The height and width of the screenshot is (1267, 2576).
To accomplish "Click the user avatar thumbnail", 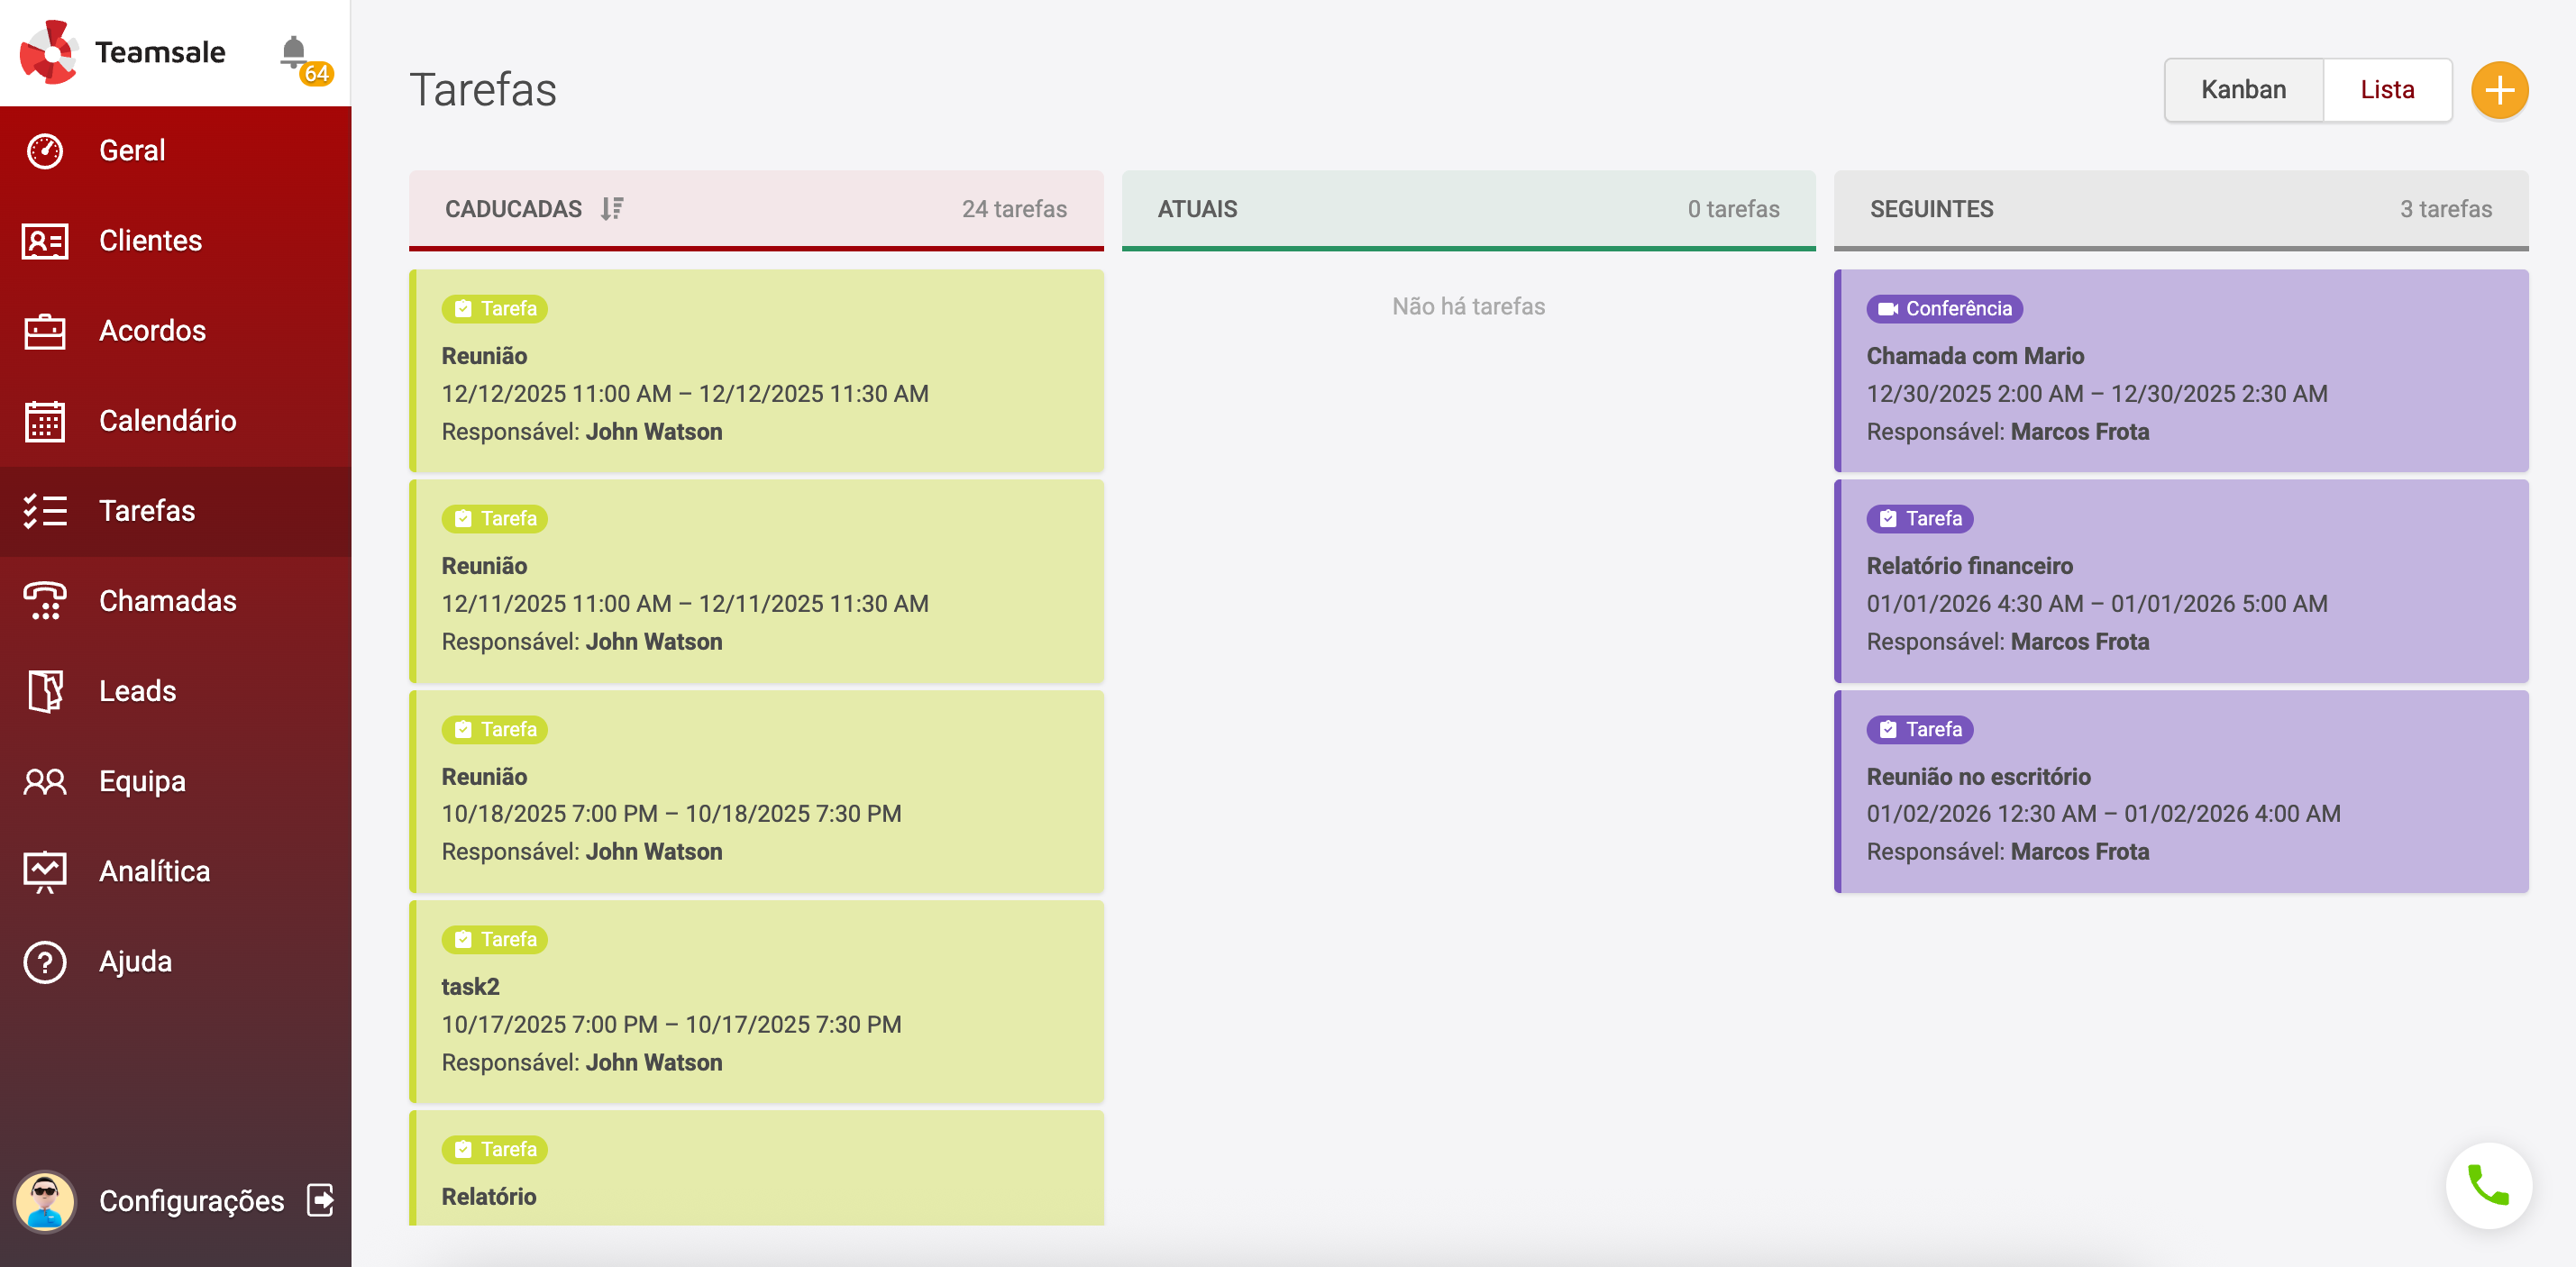I will tap(45, 1200).
